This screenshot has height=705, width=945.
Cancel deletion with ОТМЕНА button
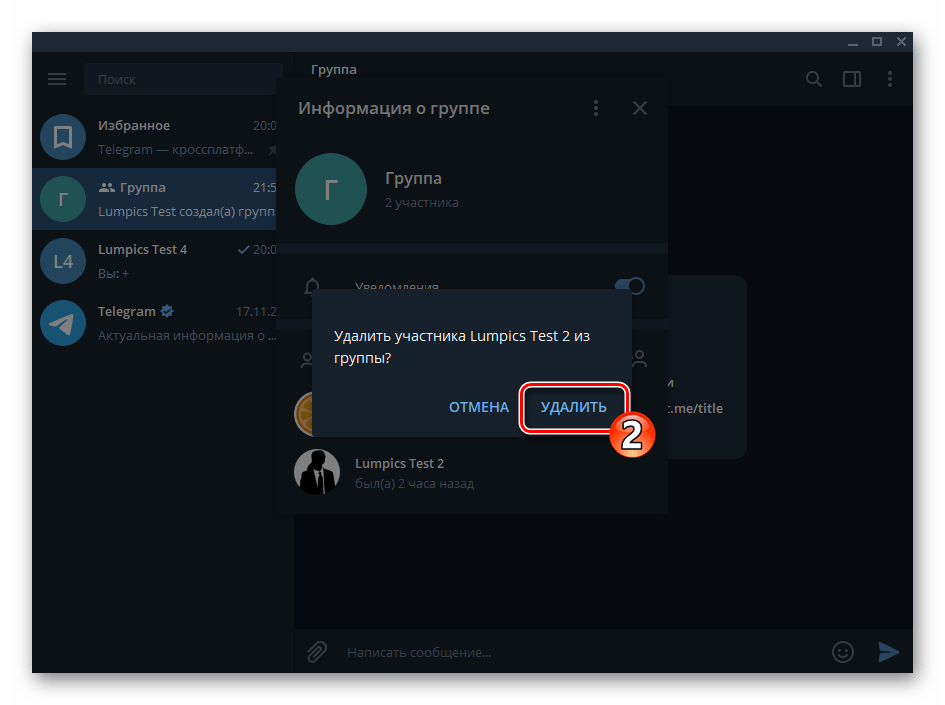point(479,407)
